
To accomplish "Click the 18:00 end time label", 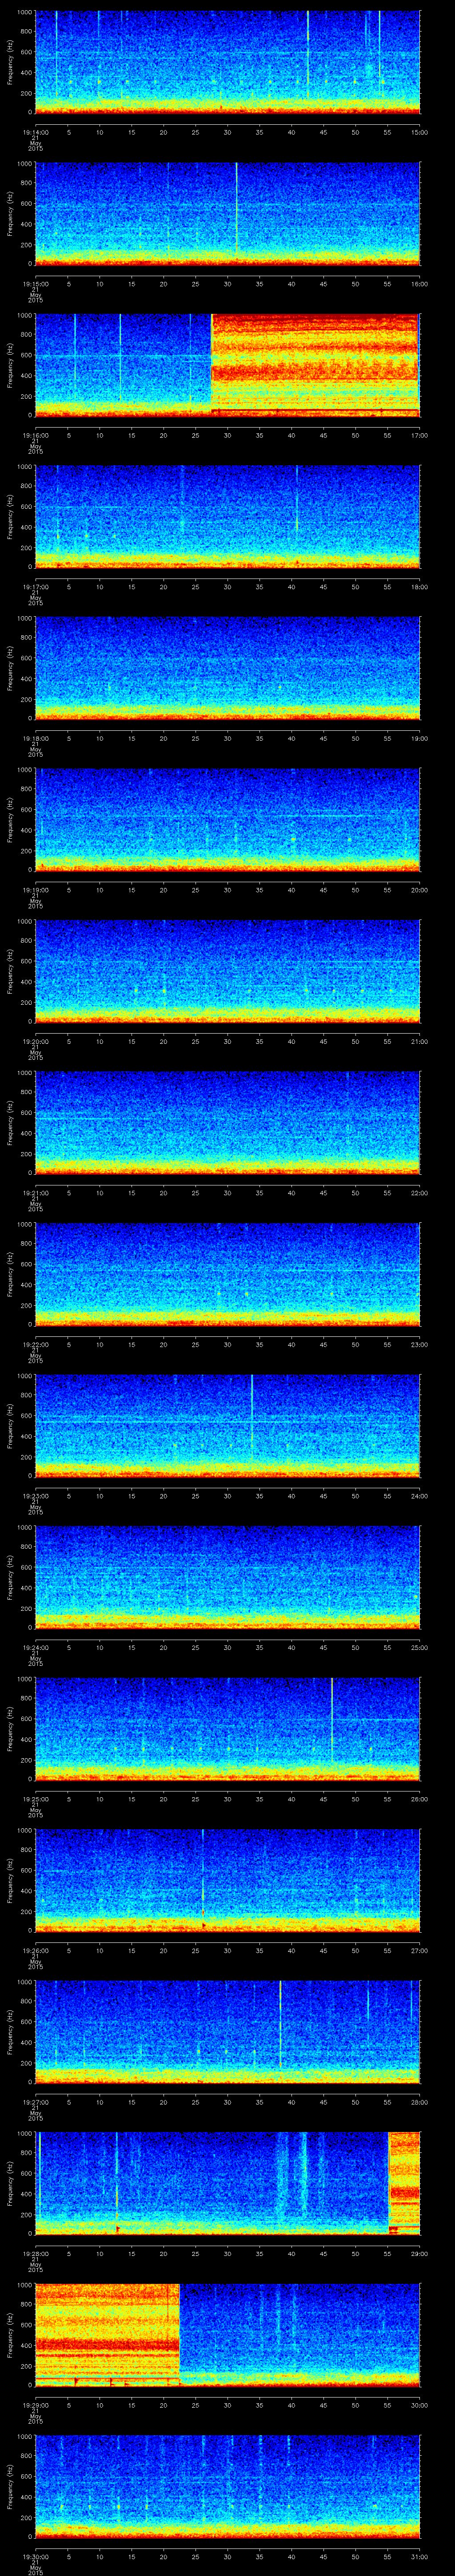I will pyautogui.click(x=419, y=587).
